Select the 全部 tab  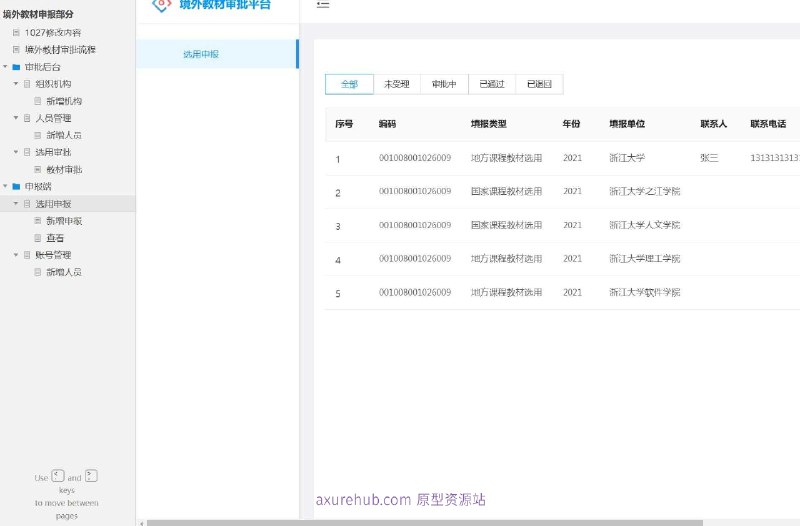point(349,84)
